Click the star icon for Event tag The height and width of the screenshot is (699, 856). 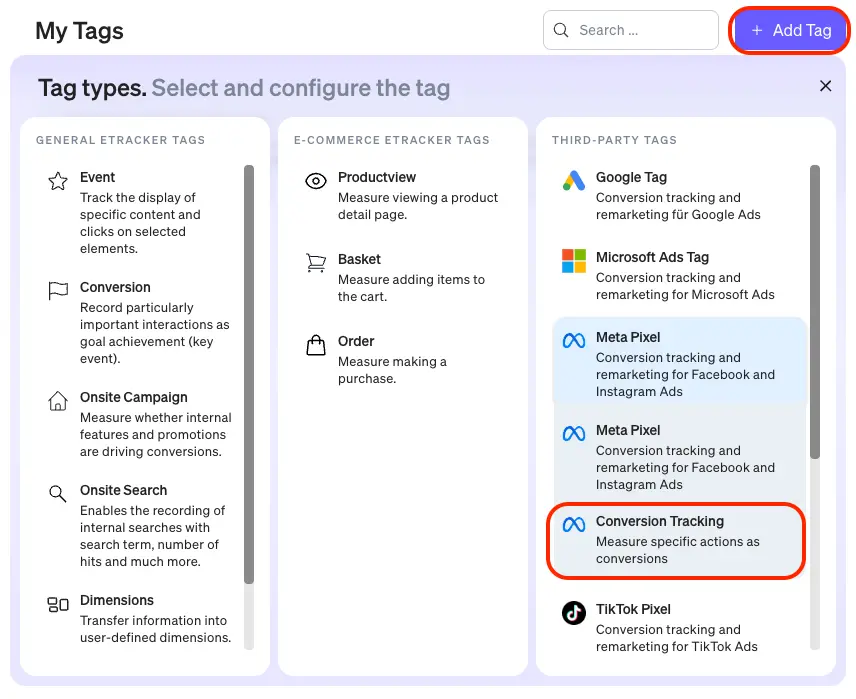(58, 181)
